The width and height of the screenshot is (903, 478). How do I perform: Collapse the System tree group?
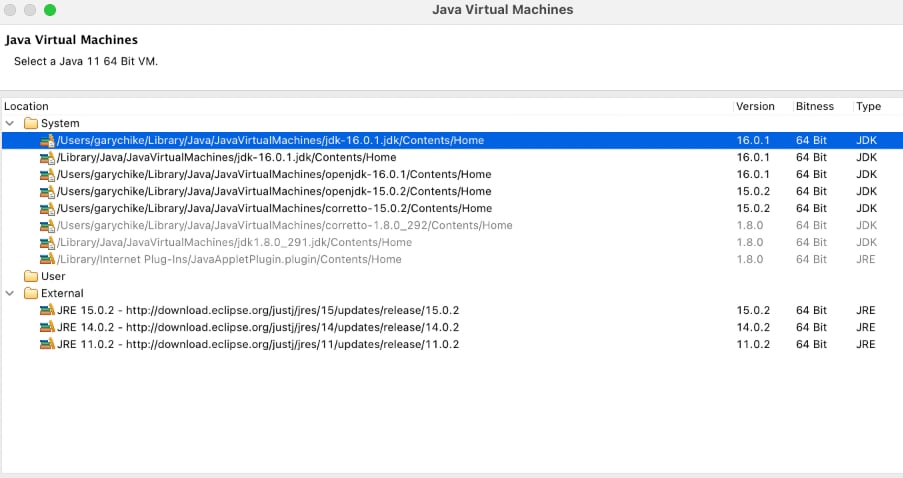pyautogui.click(x=10, y=124)
